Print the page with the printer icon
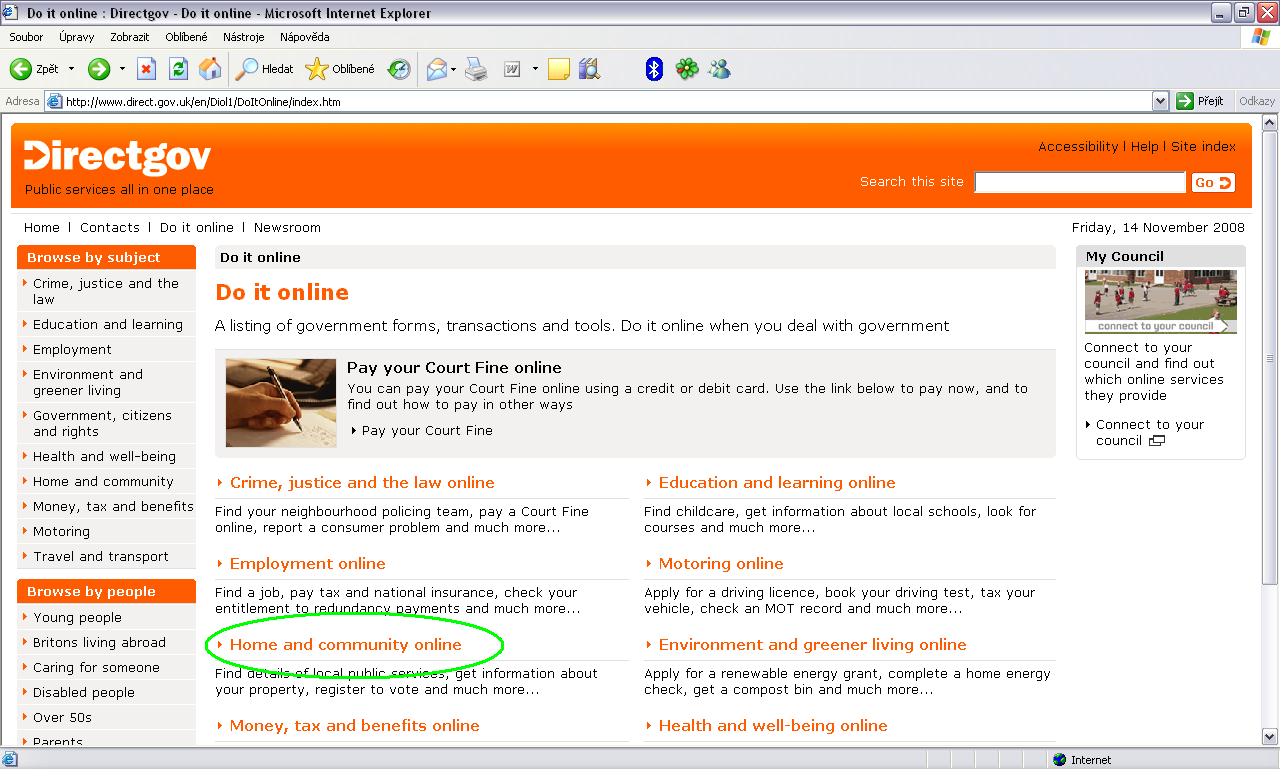This screenshot has width=1284, height=769. pyautogui.click(x=476, y=69)
